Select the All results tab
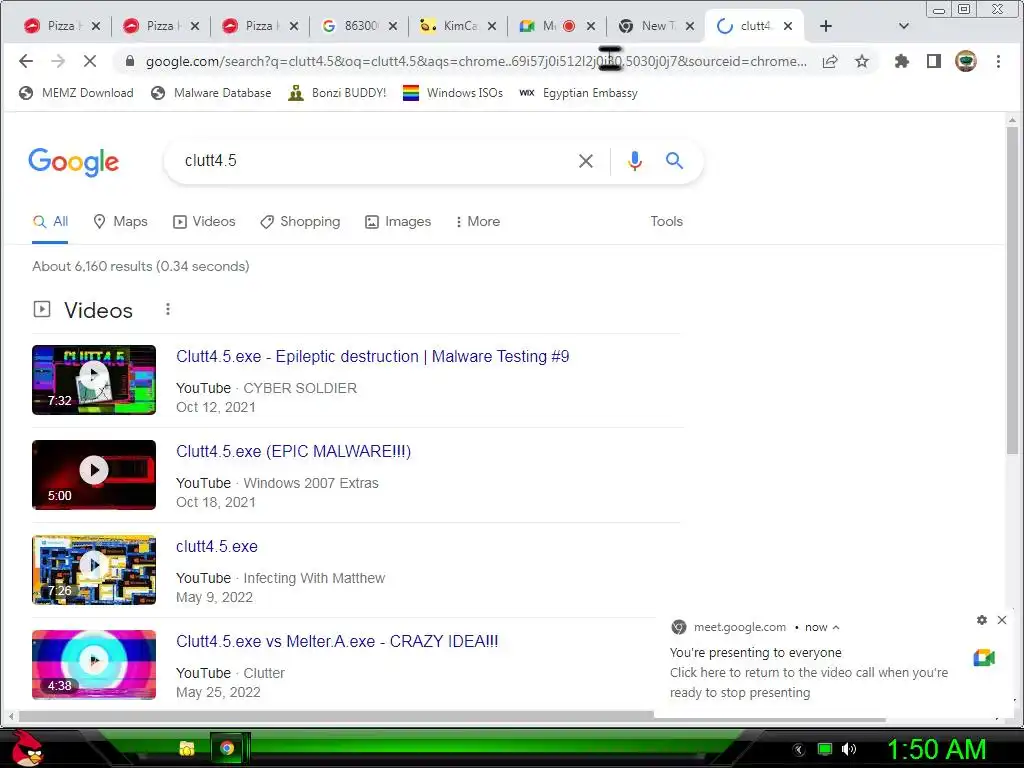Image resolution: width=1024 pixels, height=768 pixels. [50, 221]
